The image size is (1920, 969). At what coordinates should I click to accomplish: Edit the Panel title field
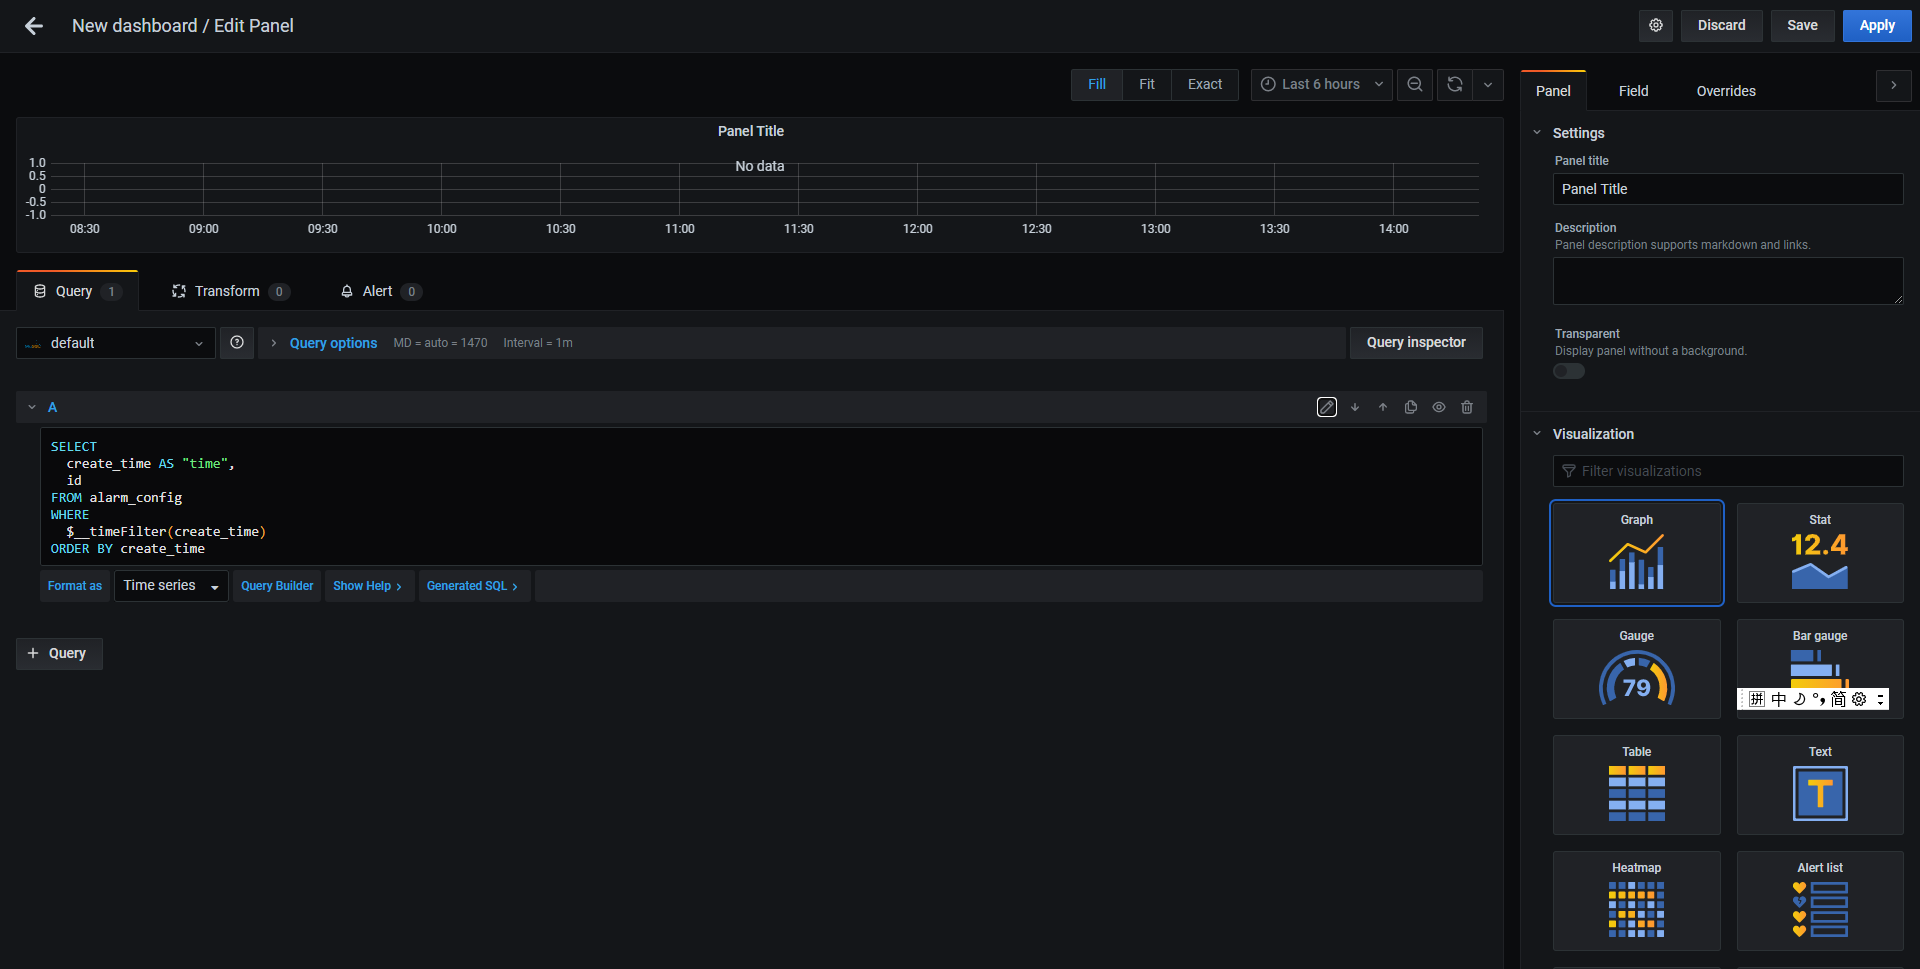(1728, 189)
